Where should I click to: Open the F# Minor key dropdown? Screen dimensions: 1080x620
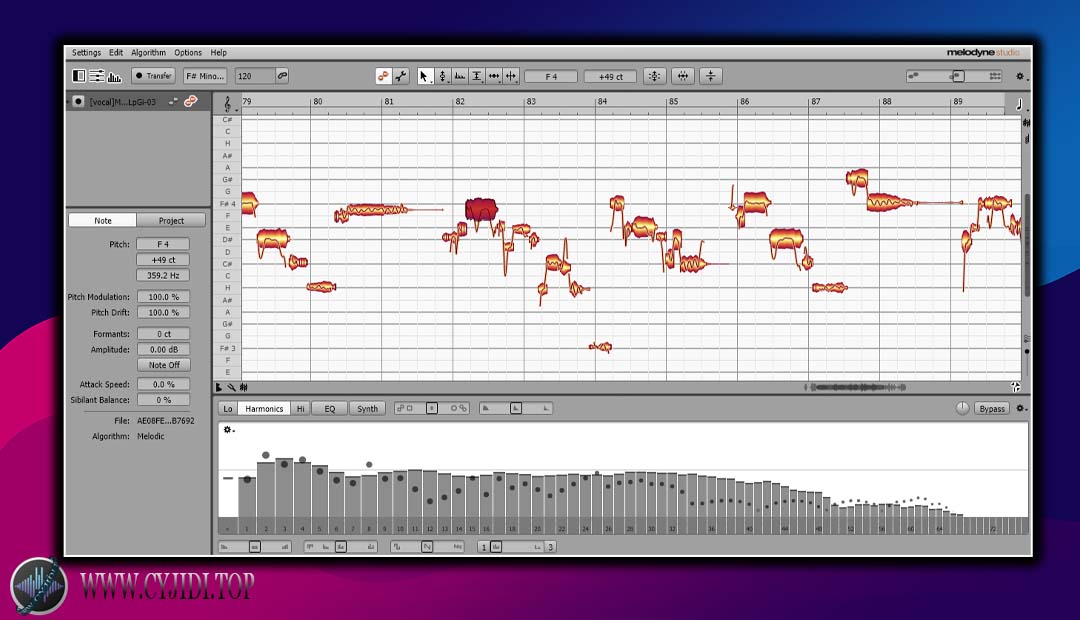(x=205, y=76)
